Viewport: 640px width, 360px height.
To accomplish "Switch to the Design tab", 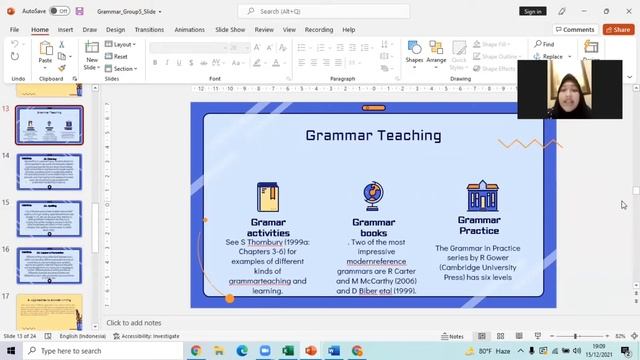I will (116, 29).
